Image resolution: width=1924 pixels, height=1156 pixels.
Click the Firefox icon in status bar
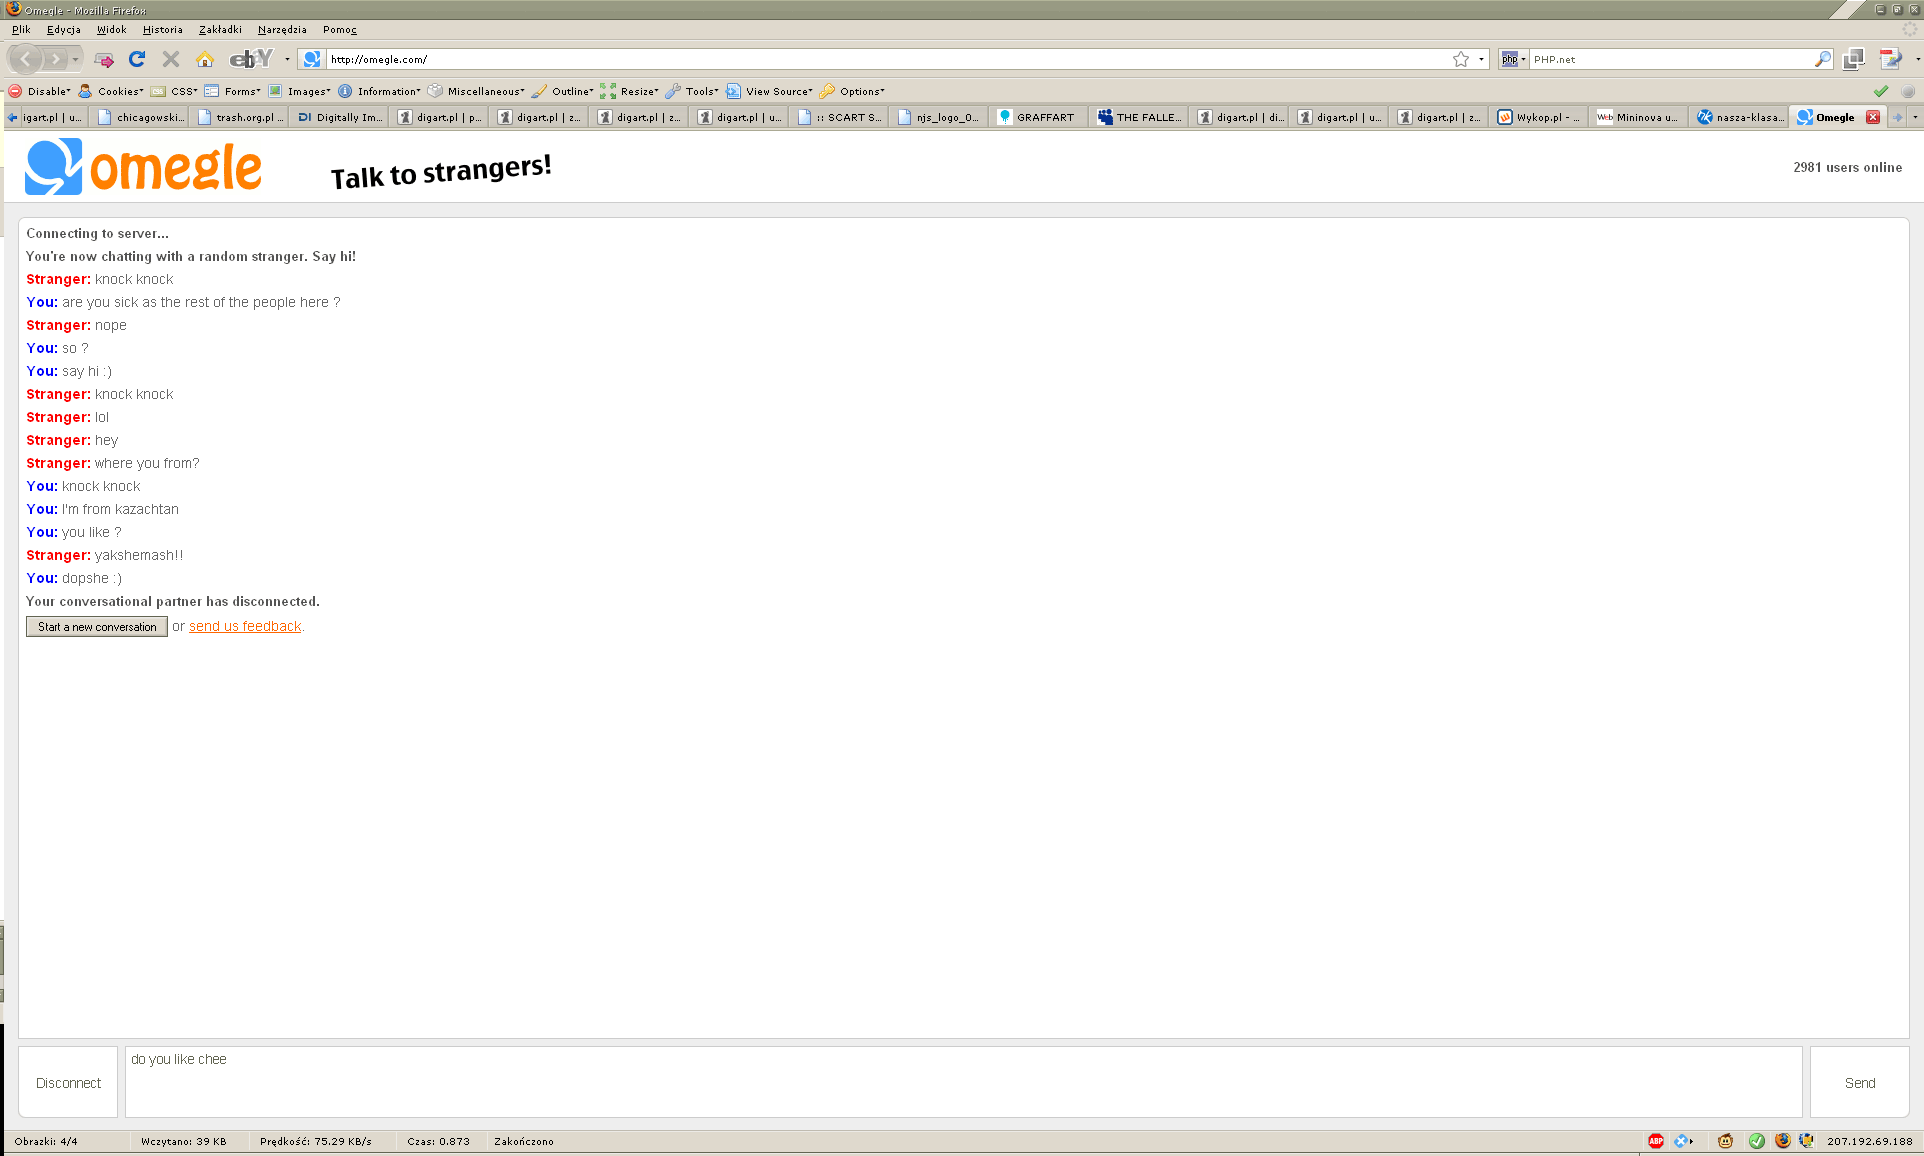[x=1783, y=1141]
